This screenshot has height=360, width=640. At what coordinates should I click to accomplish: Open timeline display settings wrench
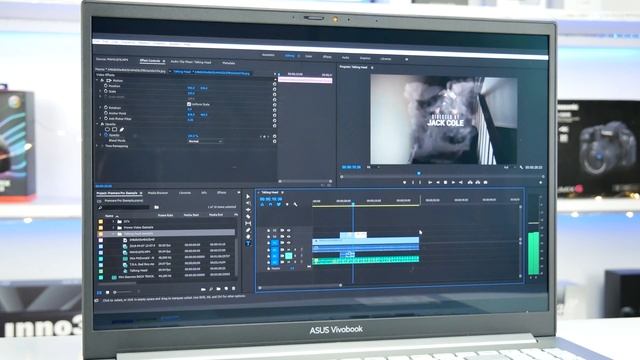(296, 204)
